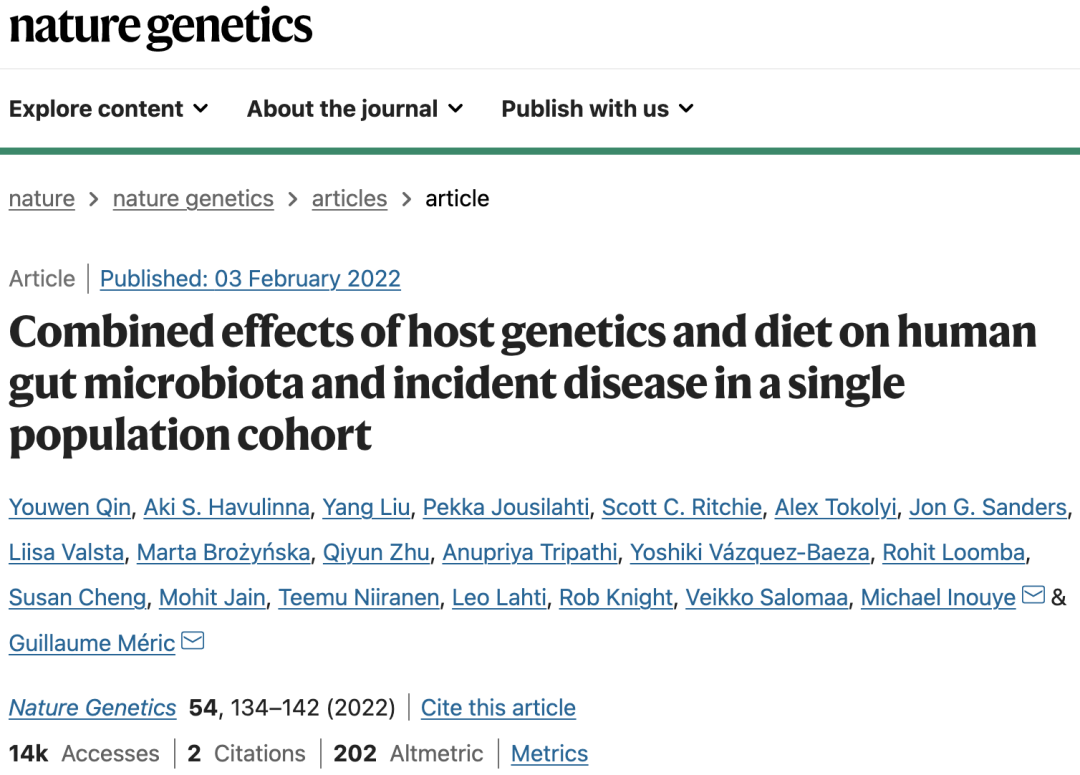Open nature genetics breadcrumb link

point(194,198)
